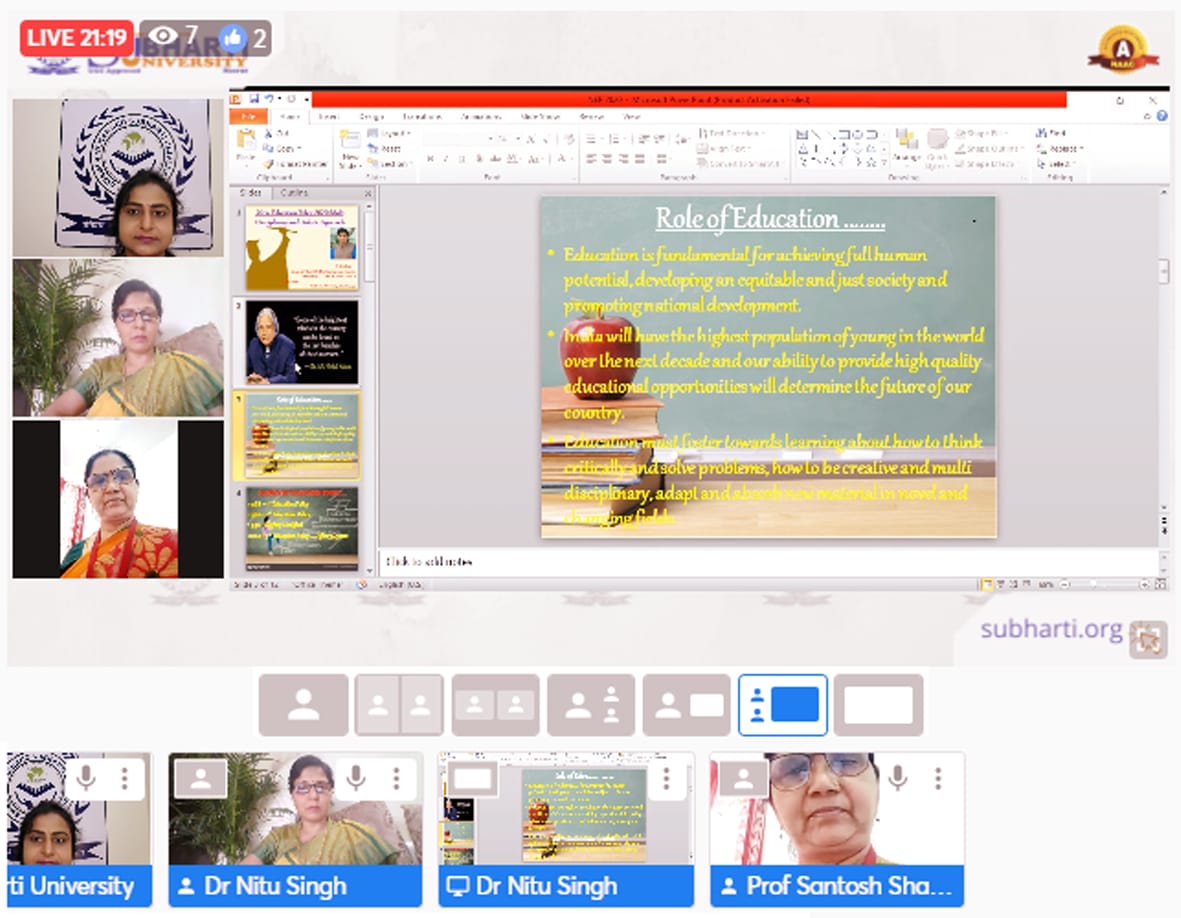
Task: Open three-dot menu on Subharti University tile
Action: (x=124, y=778)
